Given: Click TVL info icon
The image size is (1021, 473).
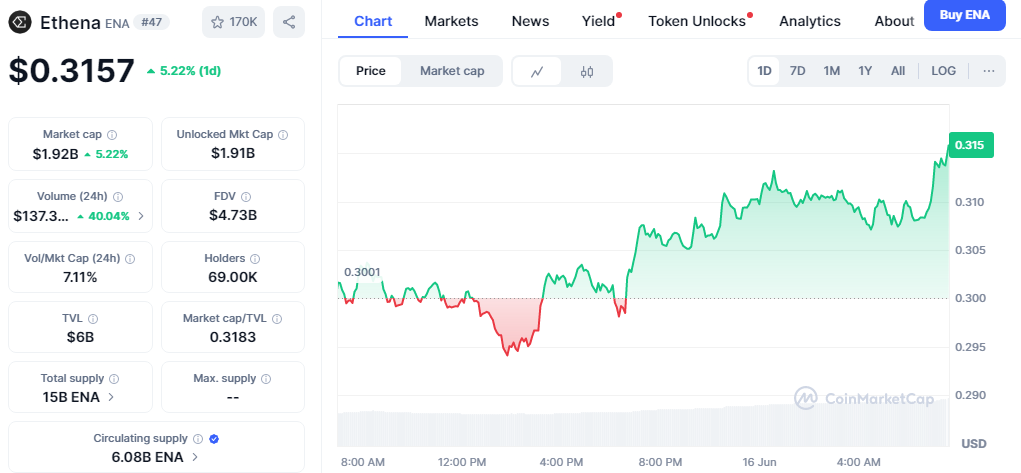Looking at the screenshot, I should click(93, 319).
